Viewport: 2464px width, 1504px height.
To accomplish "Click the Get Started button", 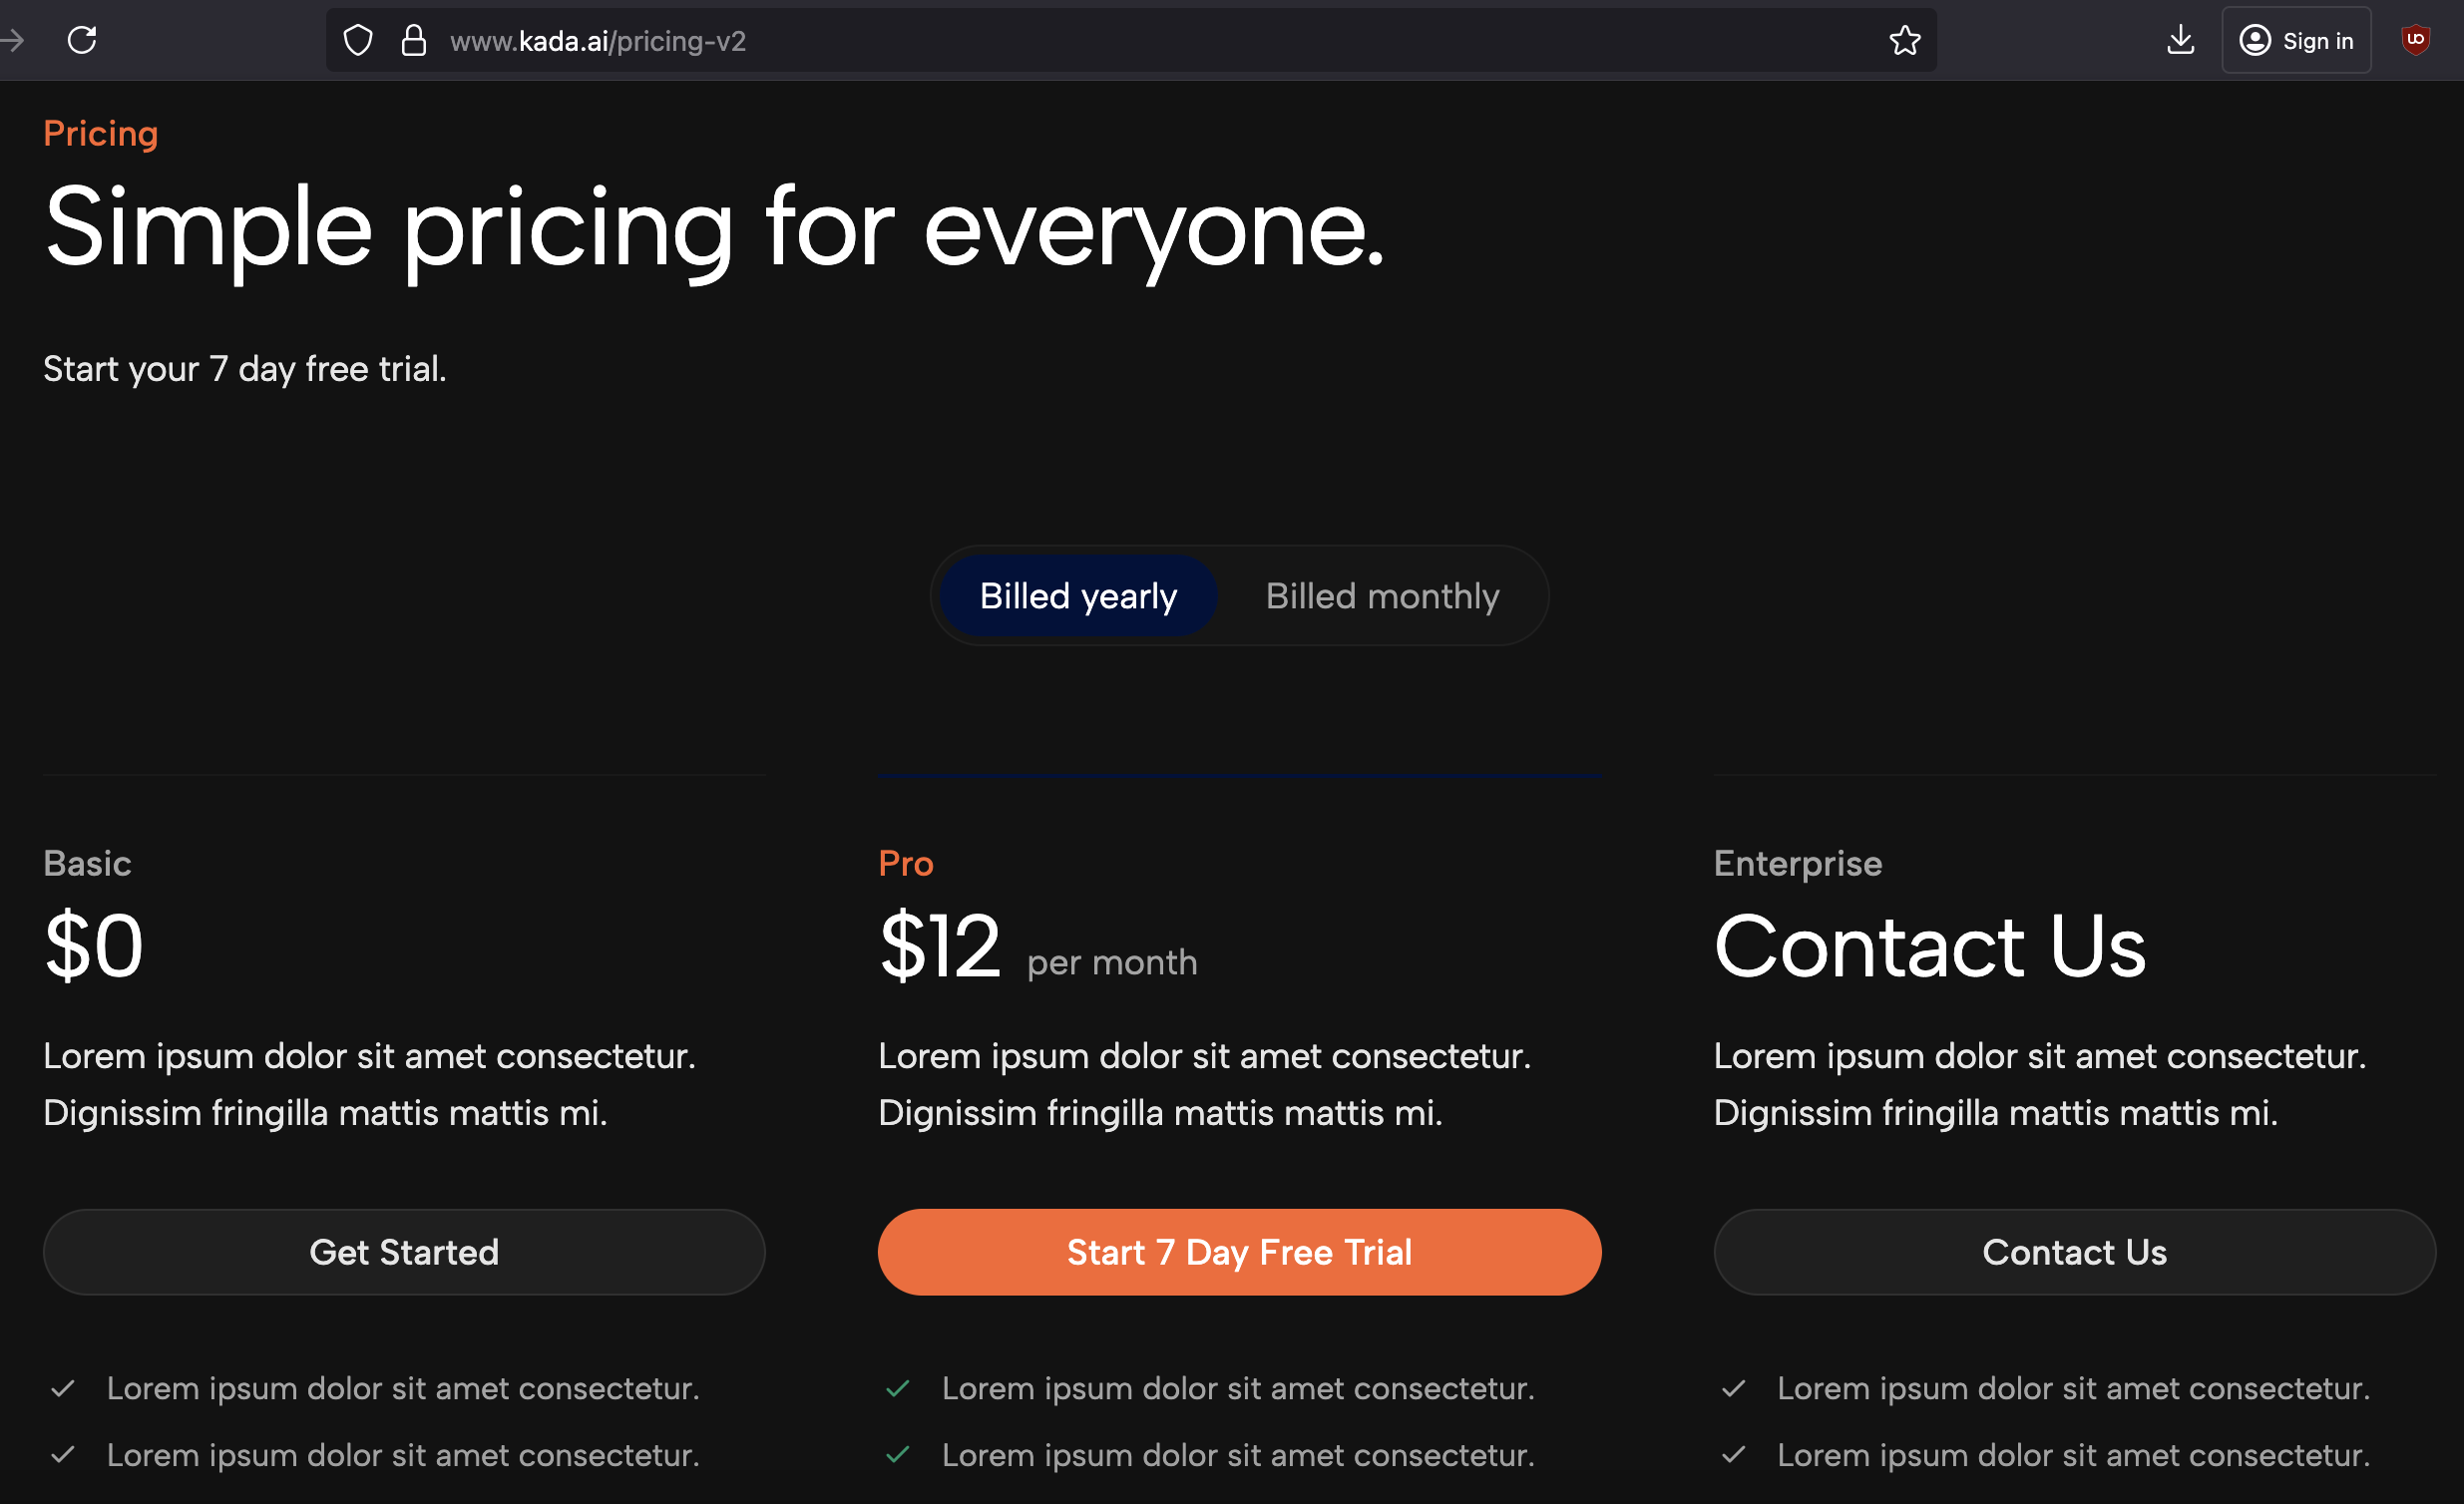I will (404, 1252).
